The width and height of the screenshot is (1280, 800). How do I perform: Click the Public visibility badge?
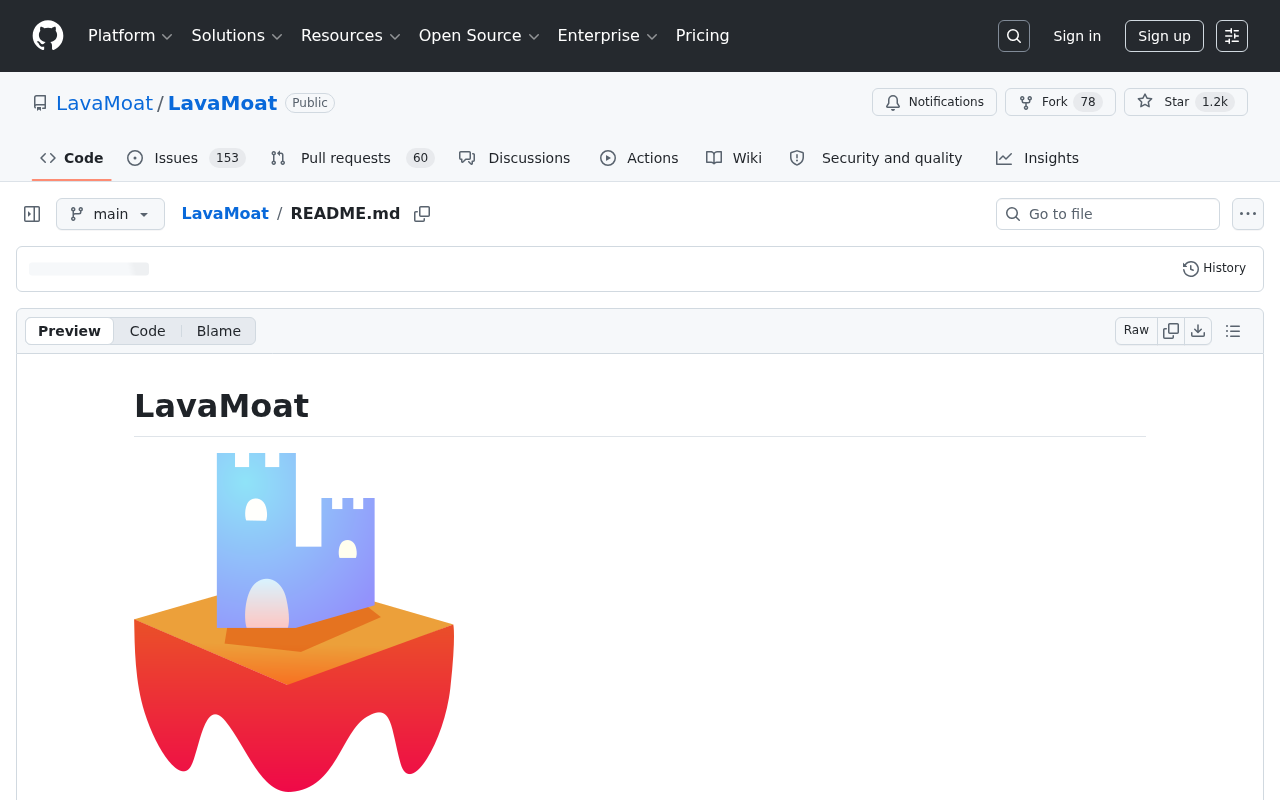point(310,103)
